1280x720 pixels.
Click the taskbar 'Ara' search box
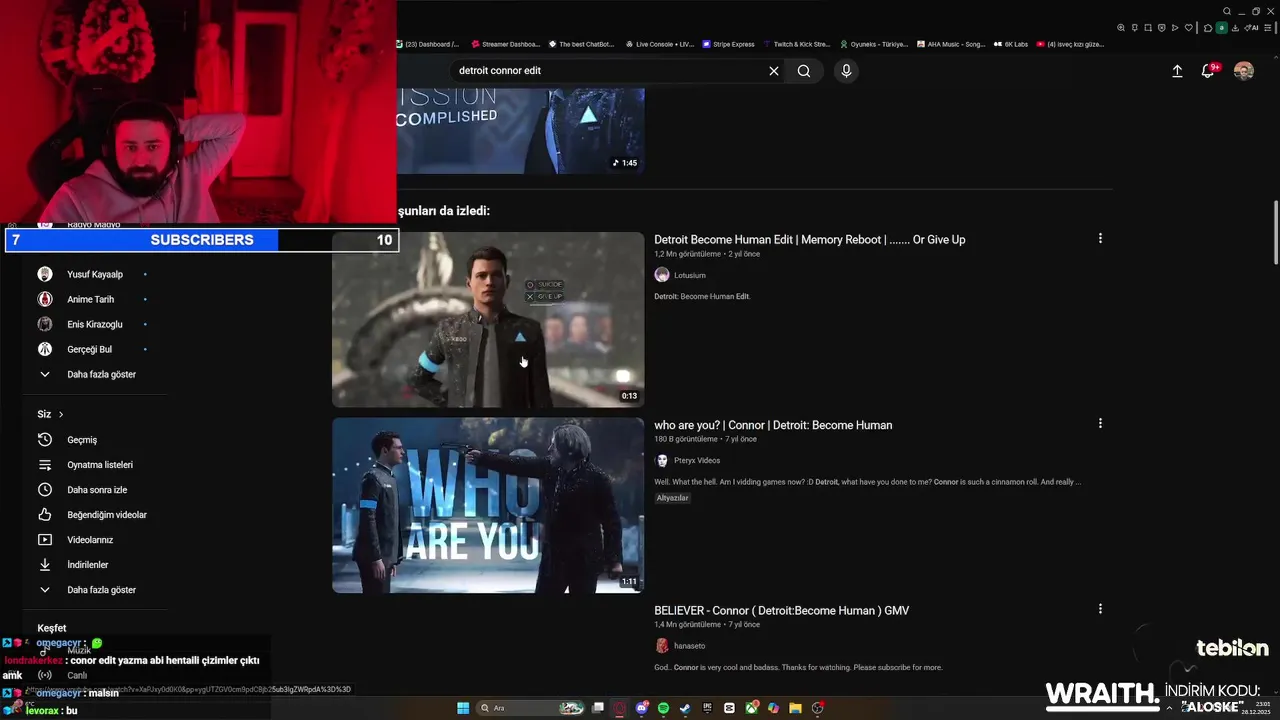pyautogui.click(x=532, y=708)
